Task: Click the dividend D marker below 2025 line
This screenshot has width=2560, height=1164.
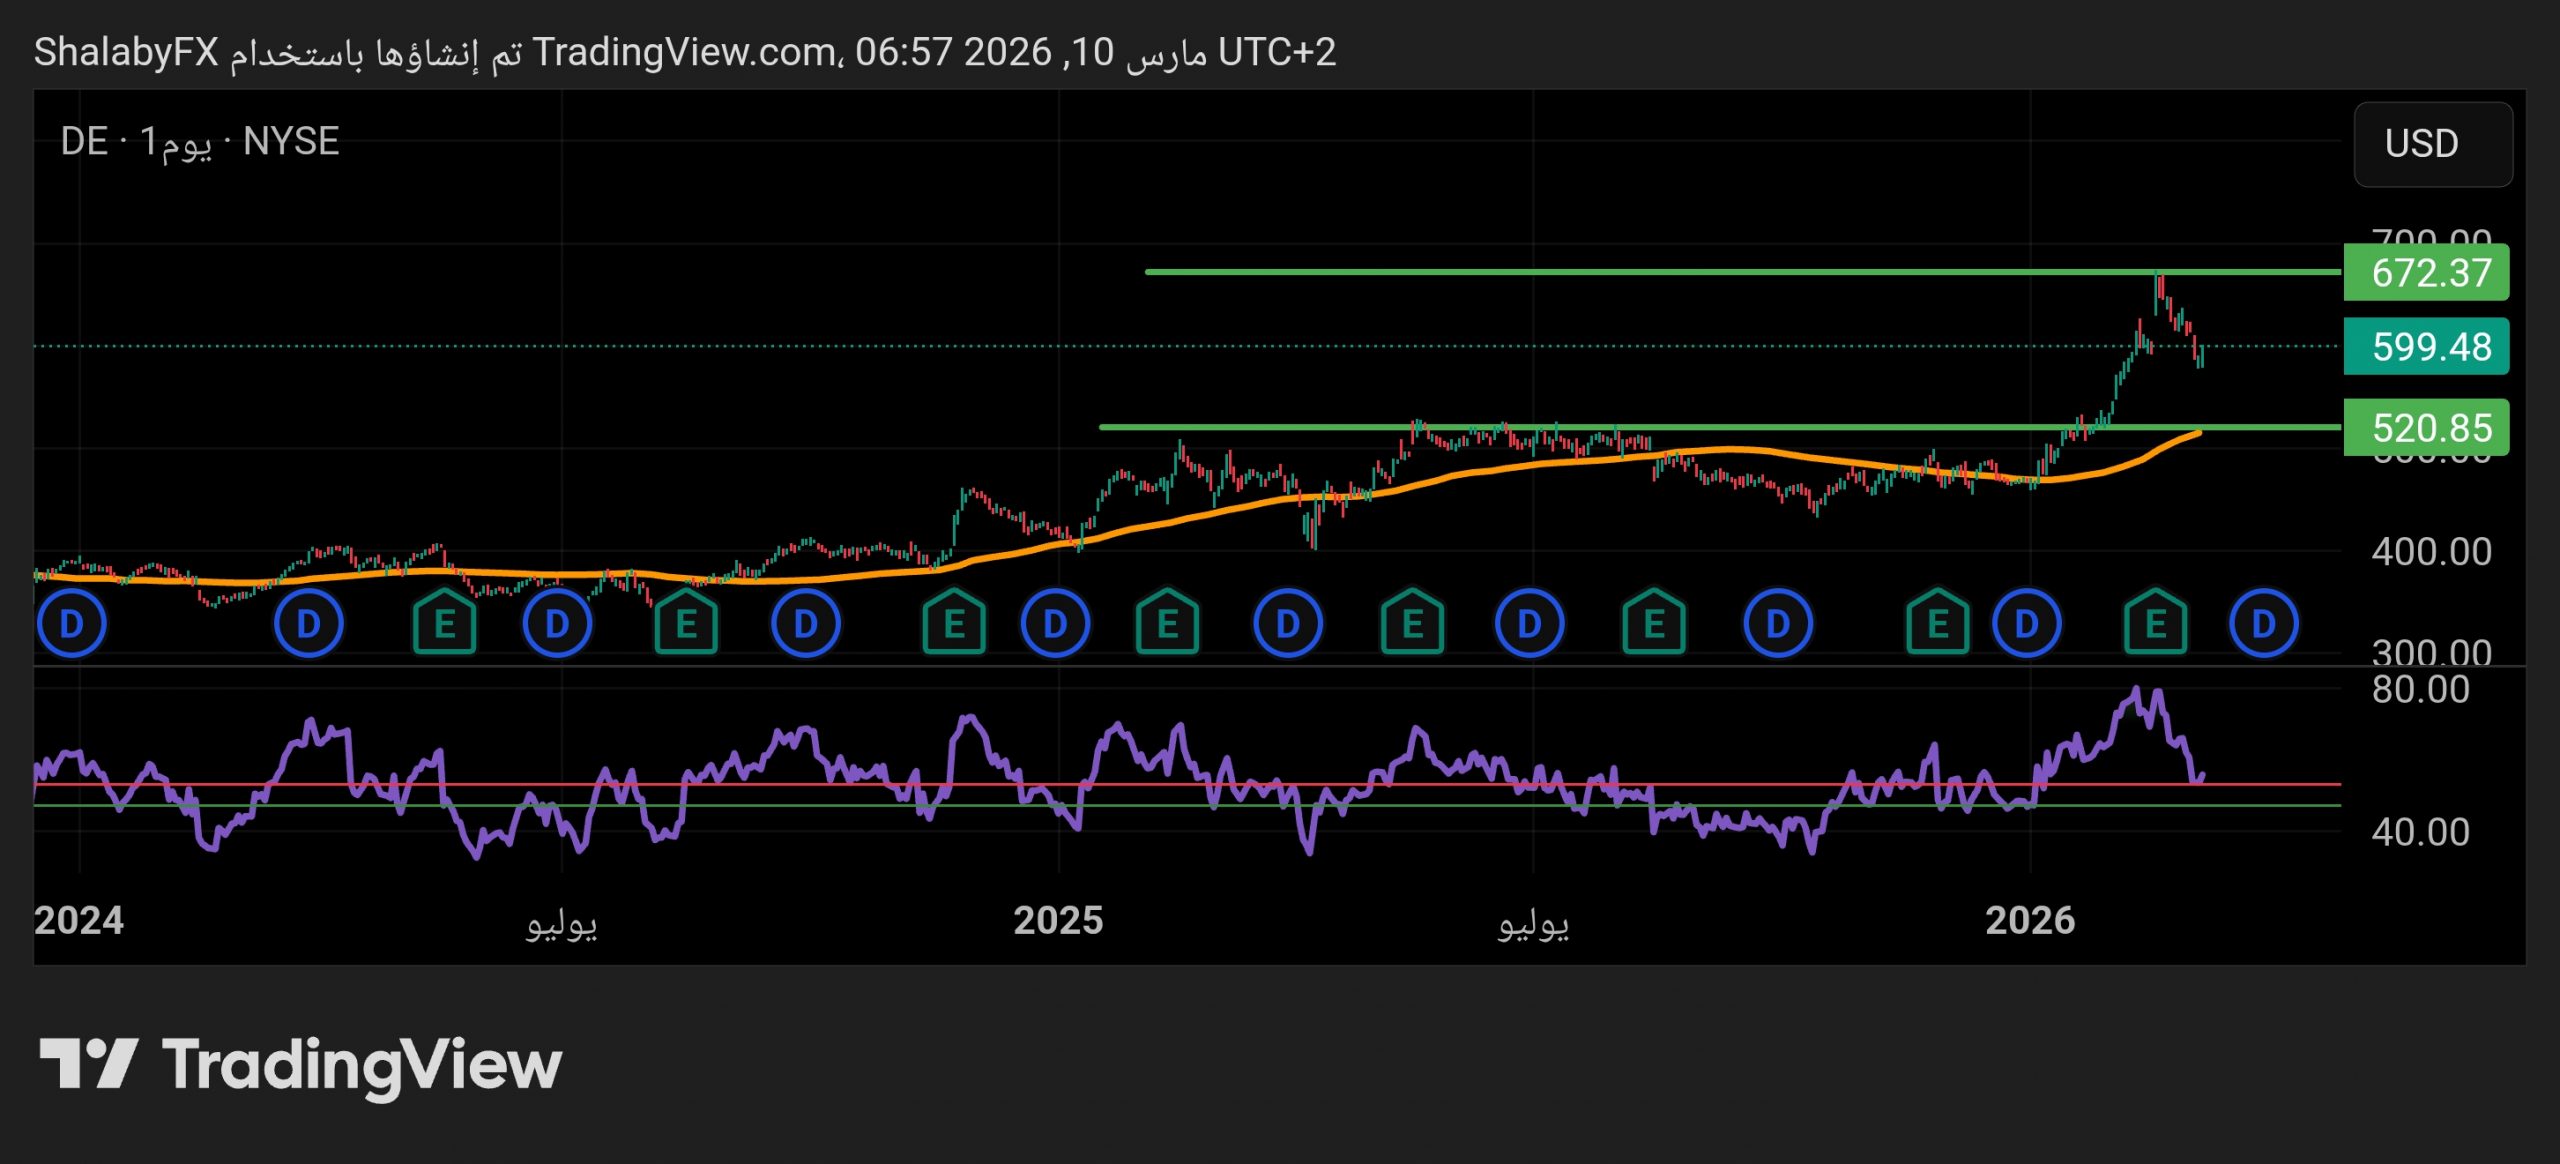Action: [1055, 624]
